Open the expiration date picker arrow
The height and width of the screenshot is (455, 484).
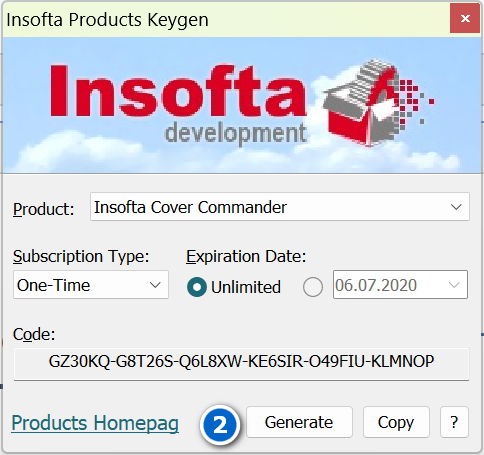[454, 285]
